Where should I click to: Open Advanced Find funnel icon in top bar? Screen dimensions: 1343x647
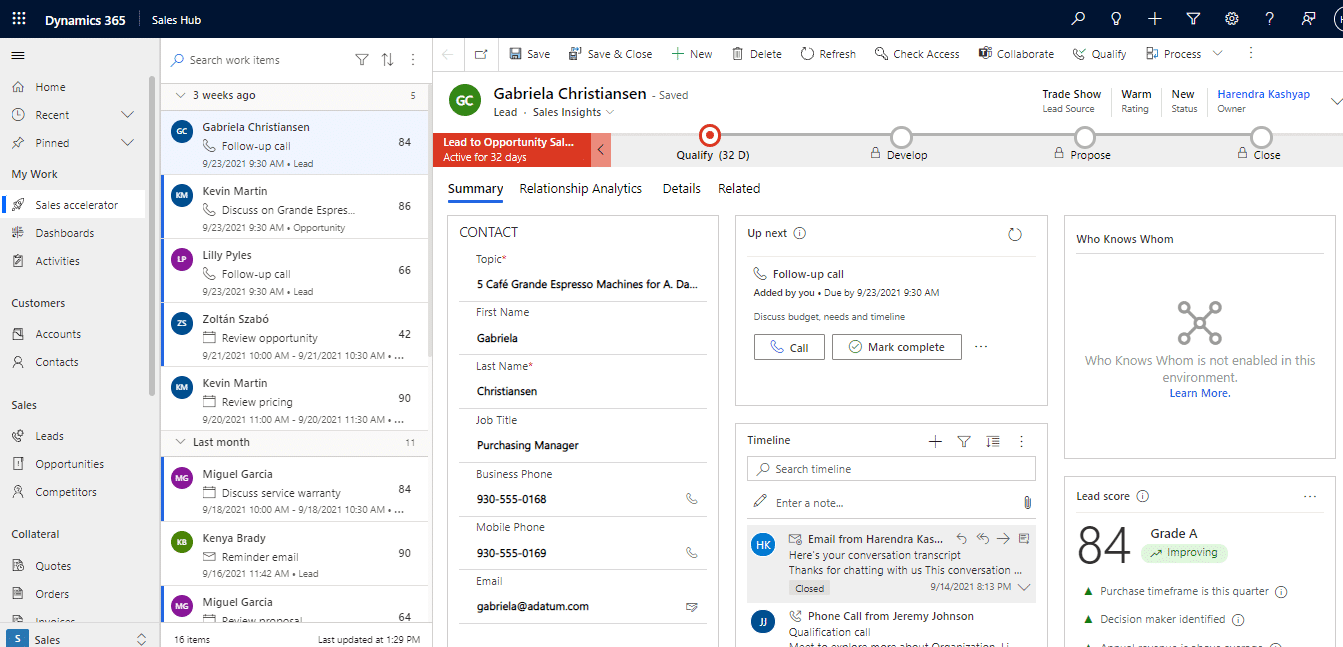click(1193, 19)
